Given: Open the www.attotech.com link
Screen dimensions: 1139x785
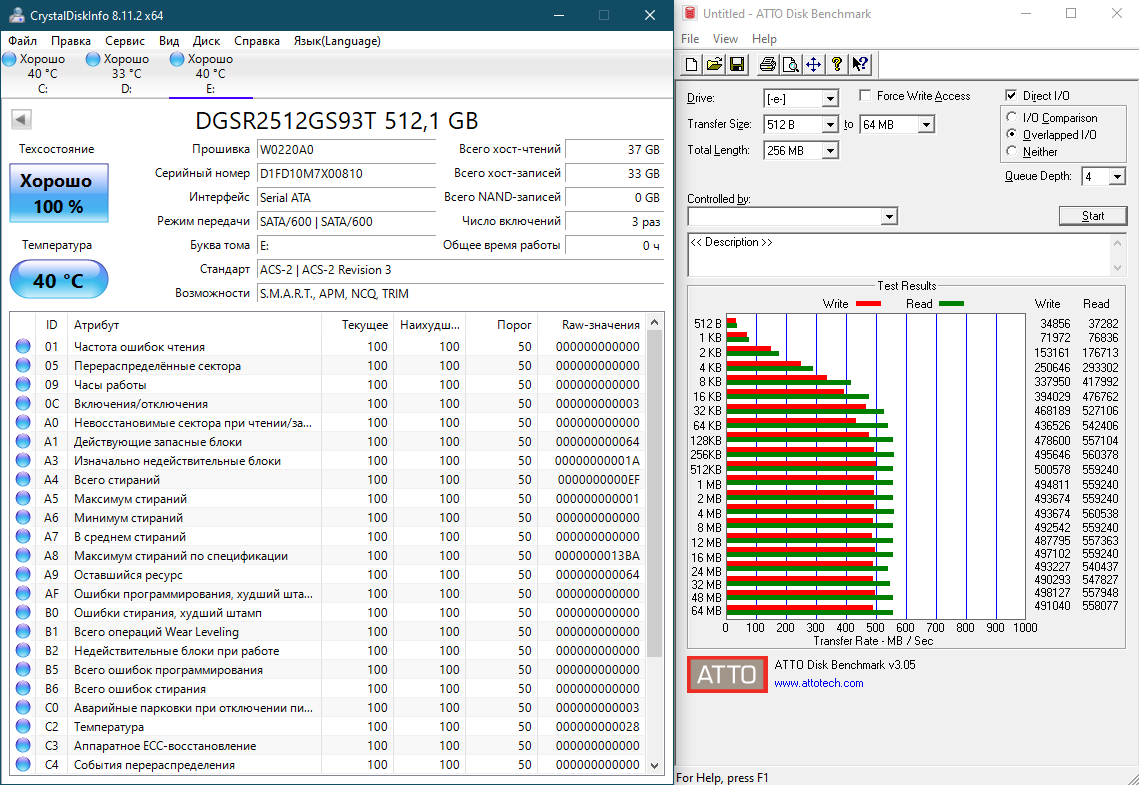Looking at the screenshot, I should (x=818, y=683).
